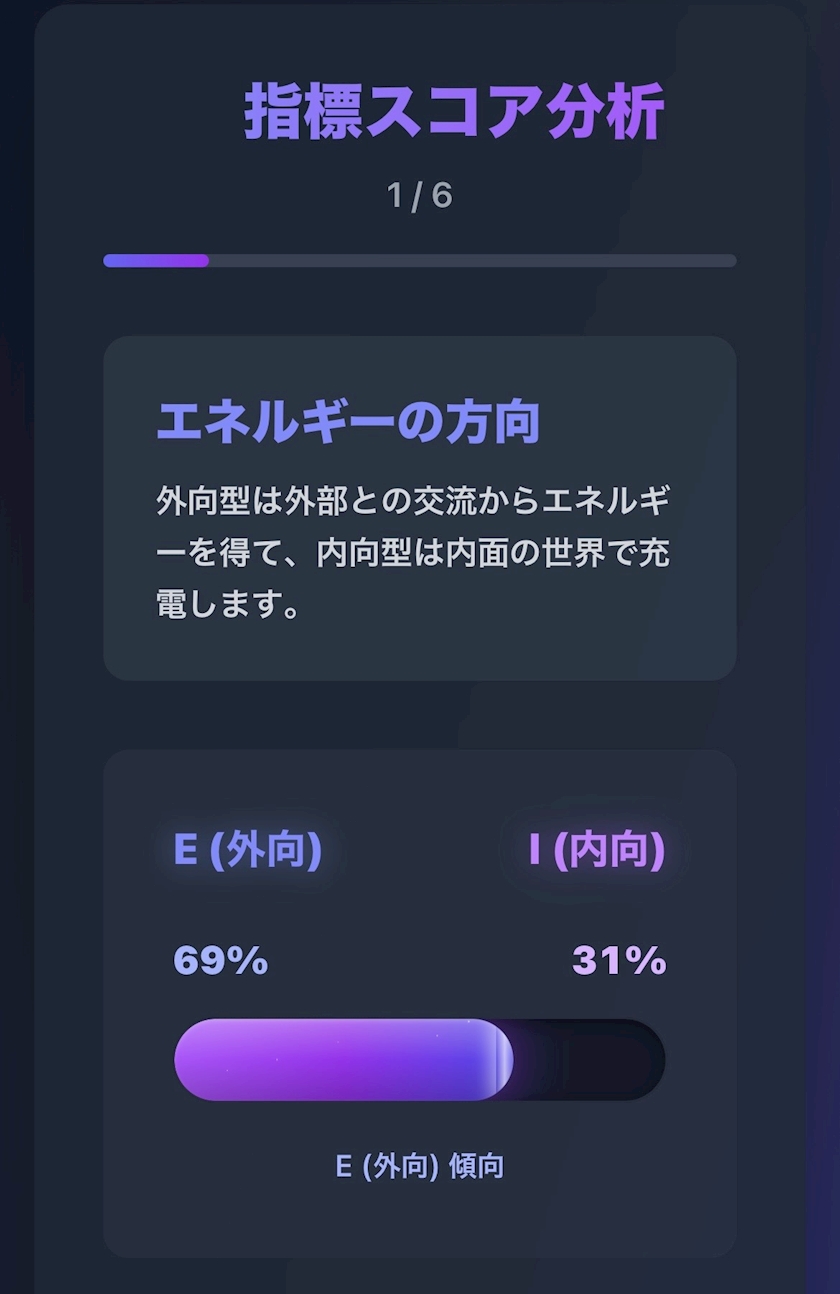Click the 69% score value
This screenshot has height=1294, width=840.
(x=221, y=961)
